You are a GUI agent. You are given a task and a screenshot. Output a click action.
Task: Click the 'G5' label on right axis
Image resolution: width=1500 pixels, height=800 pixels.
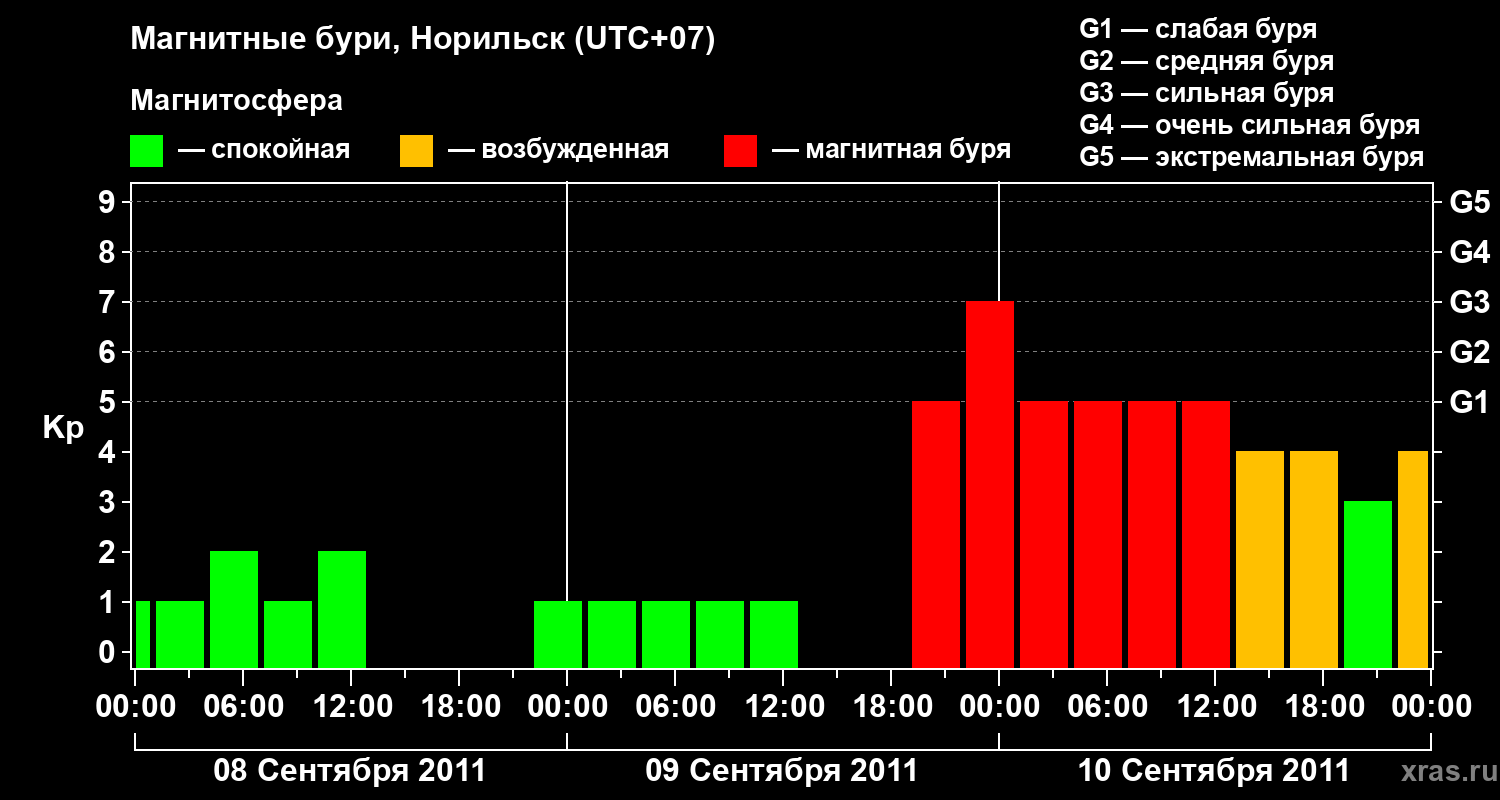point(1469,202)
